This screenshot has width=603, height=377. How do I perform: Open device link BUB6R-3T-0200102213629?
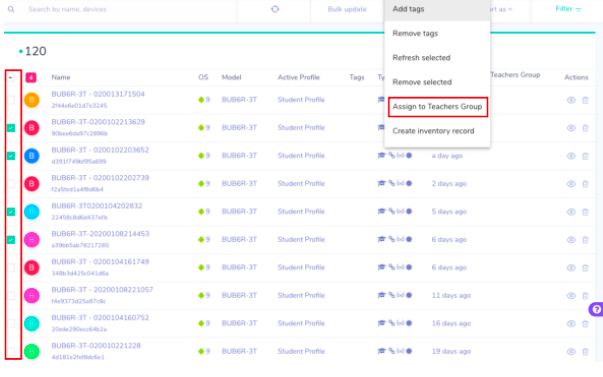(98, 122)
